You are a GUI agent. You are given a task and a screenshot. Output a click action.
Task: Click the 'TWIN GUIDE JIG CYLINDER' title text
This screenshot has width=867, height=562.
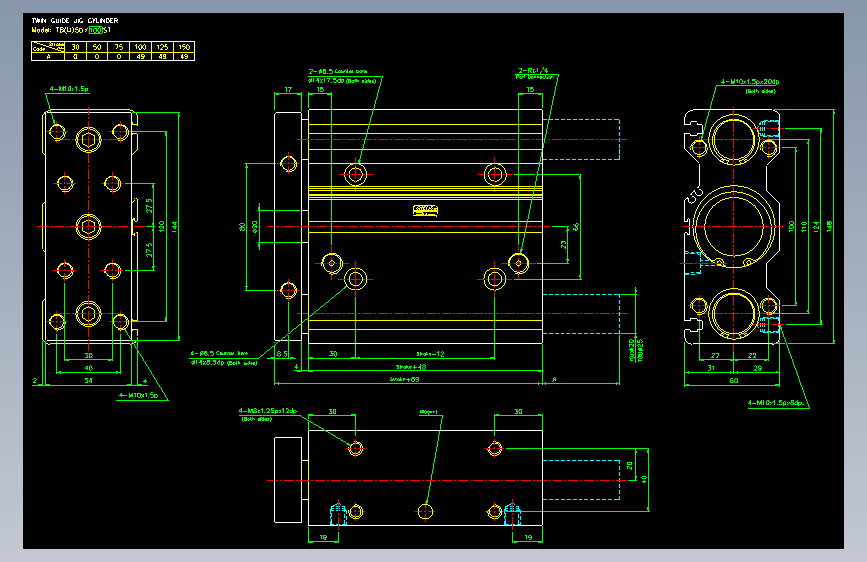(x=75, y=20)
